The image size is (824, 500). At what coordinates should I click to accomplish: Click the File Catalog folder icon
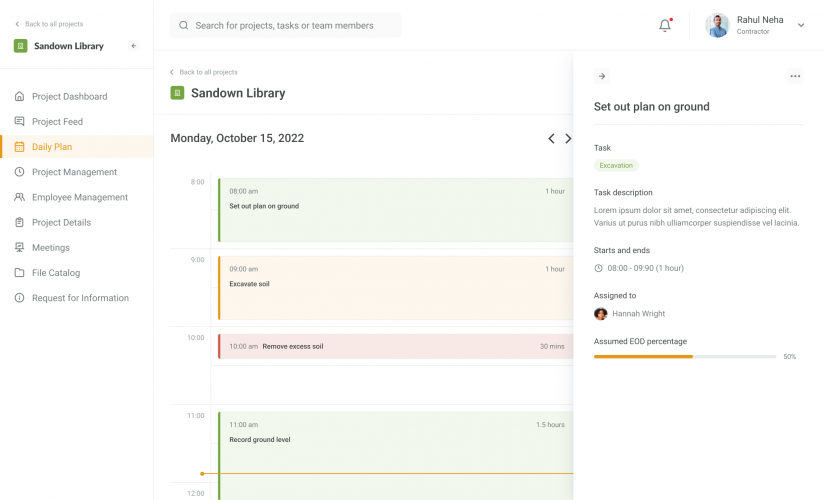click(x=19, y=272)
